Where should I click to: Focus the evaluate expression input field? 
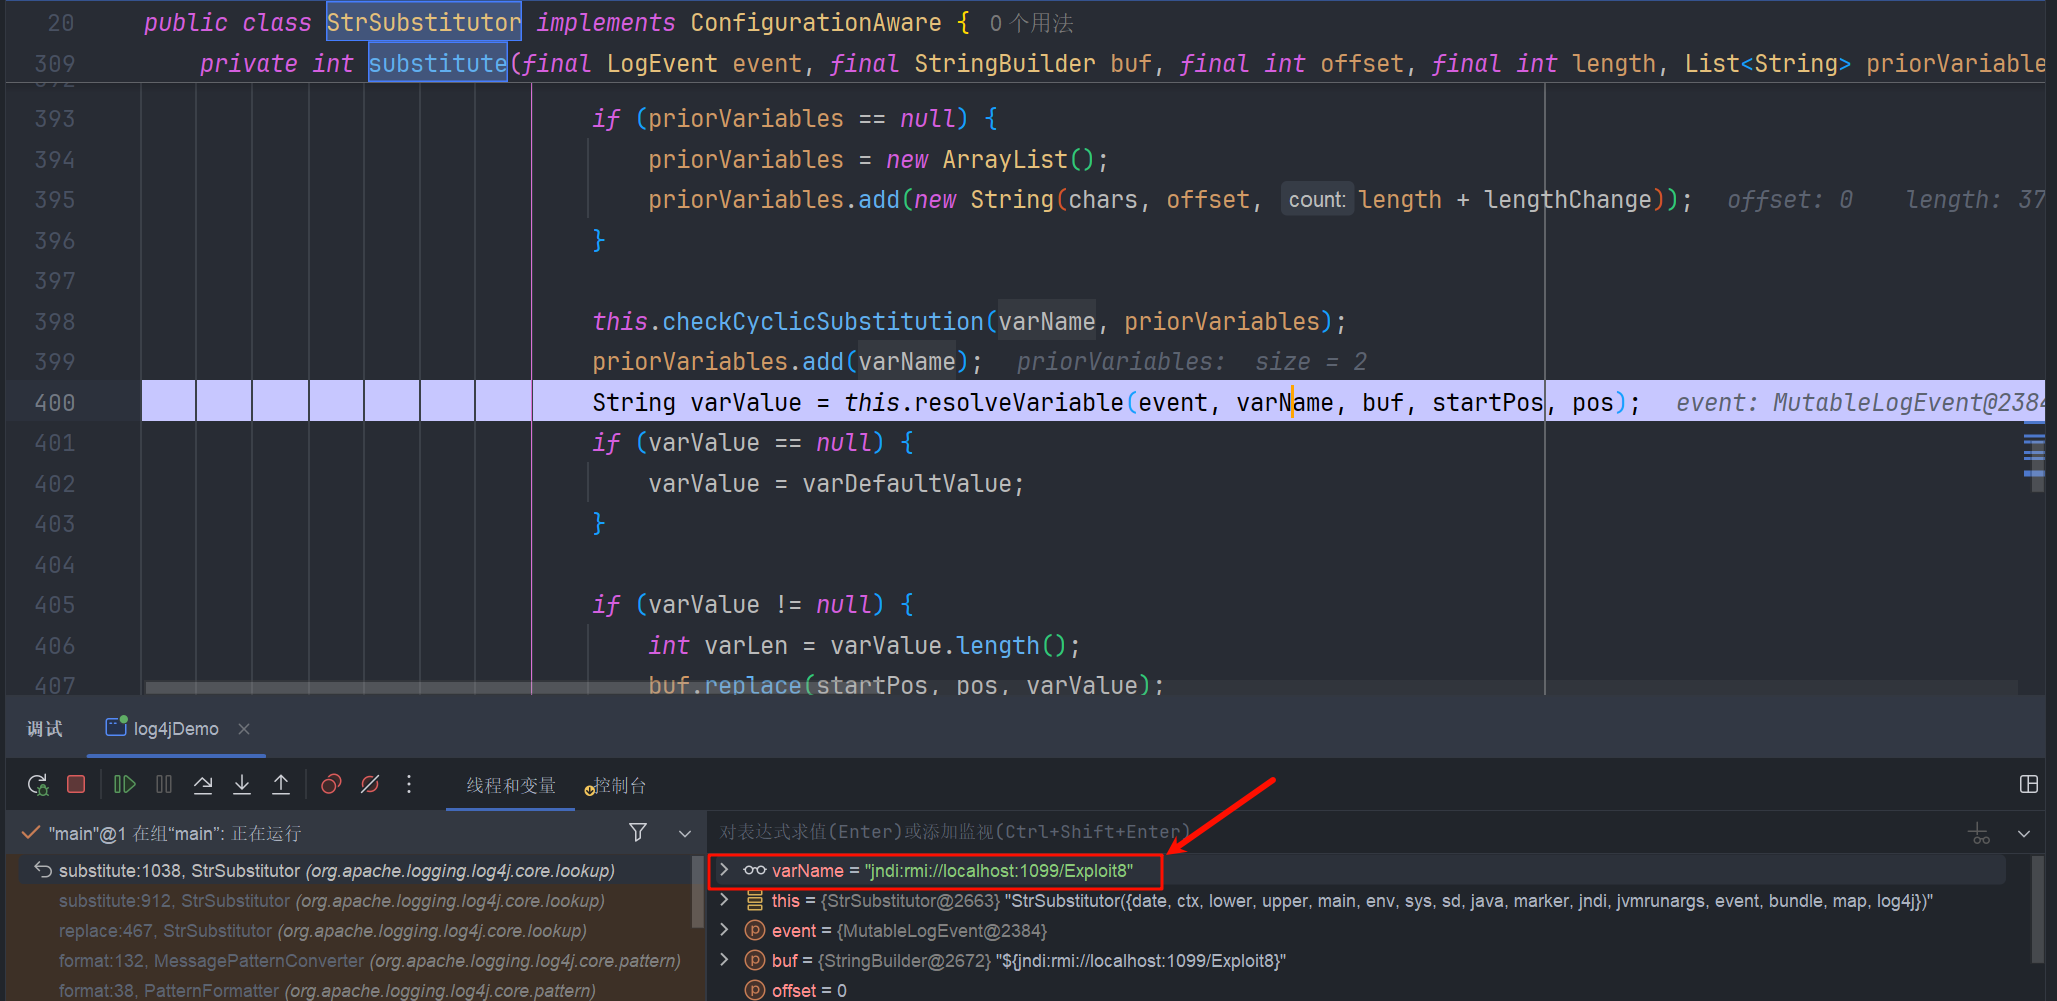tap(1335, 832)
